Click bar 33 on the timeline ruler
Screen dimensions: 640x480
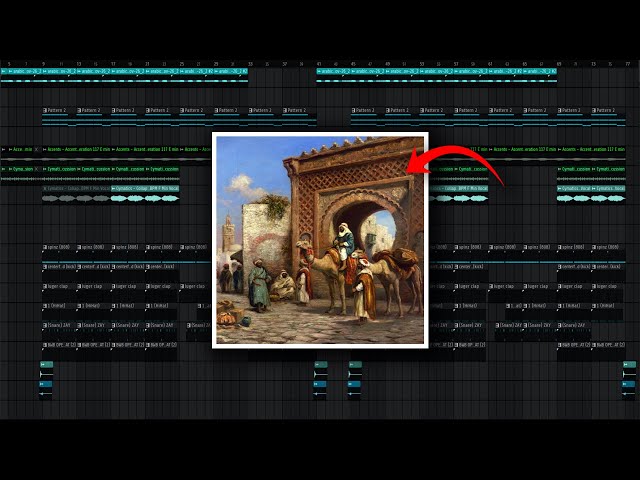[250, 64]
